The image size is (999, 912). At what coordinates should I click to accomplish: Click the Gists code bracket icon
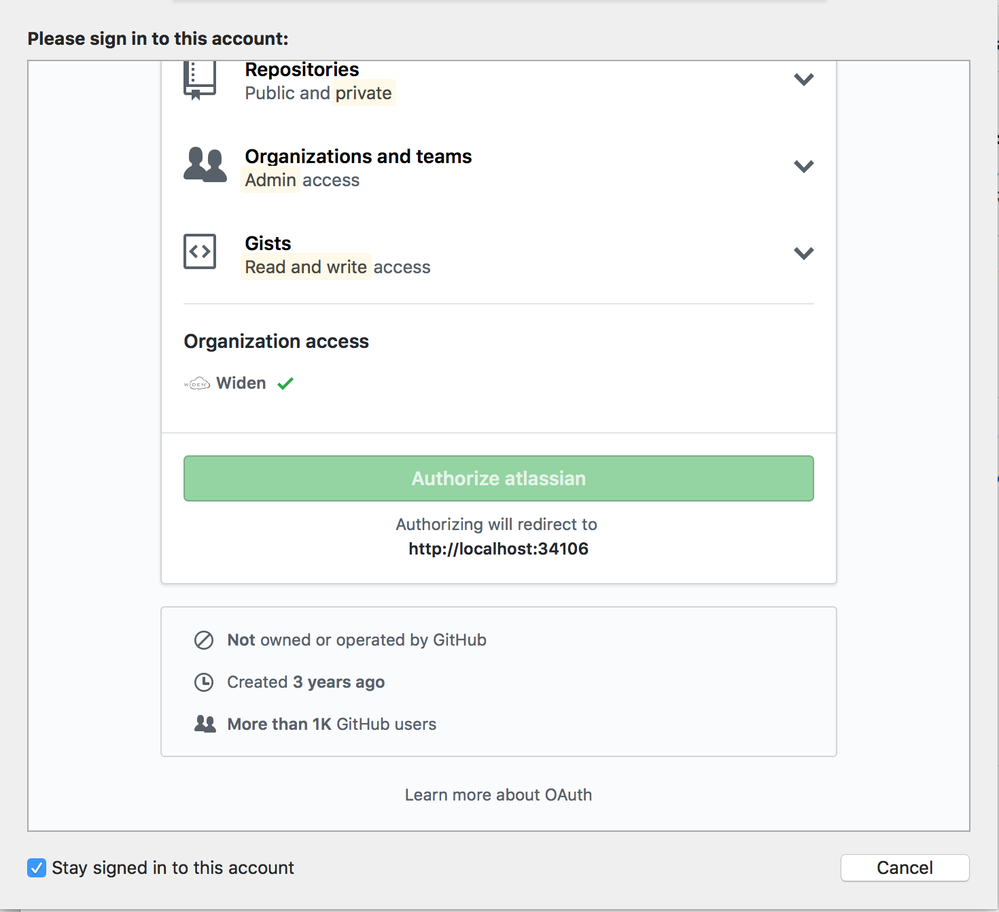pos(200,252)
